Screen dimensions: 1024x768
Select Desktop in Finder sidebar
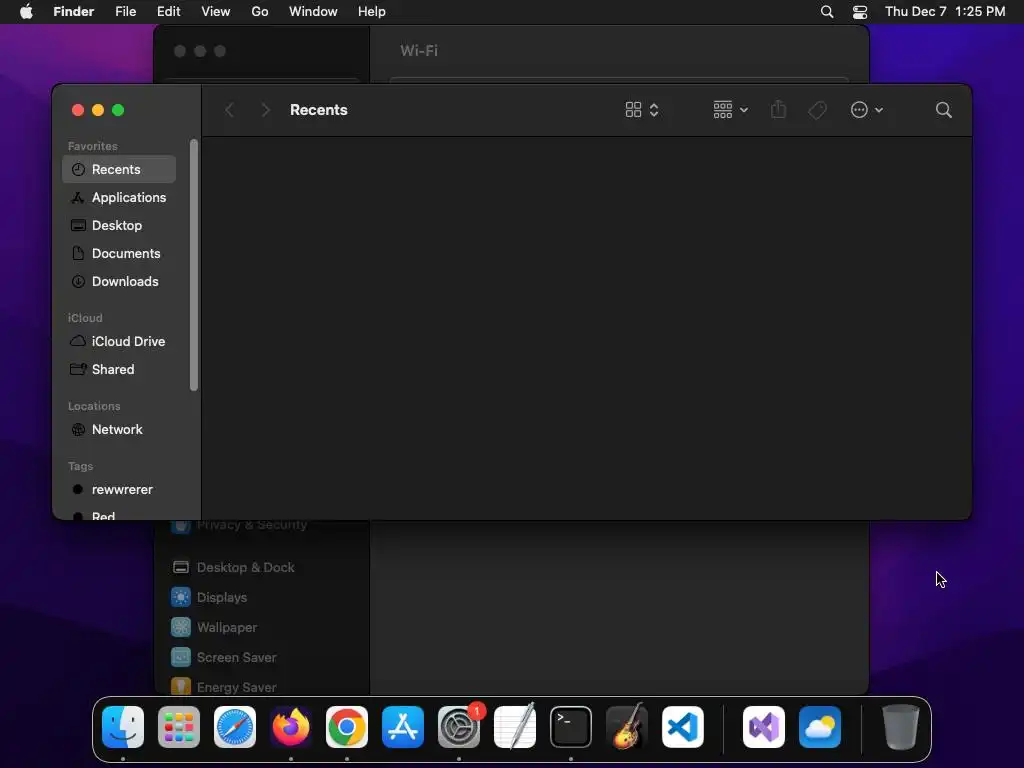tap(119, 225)
